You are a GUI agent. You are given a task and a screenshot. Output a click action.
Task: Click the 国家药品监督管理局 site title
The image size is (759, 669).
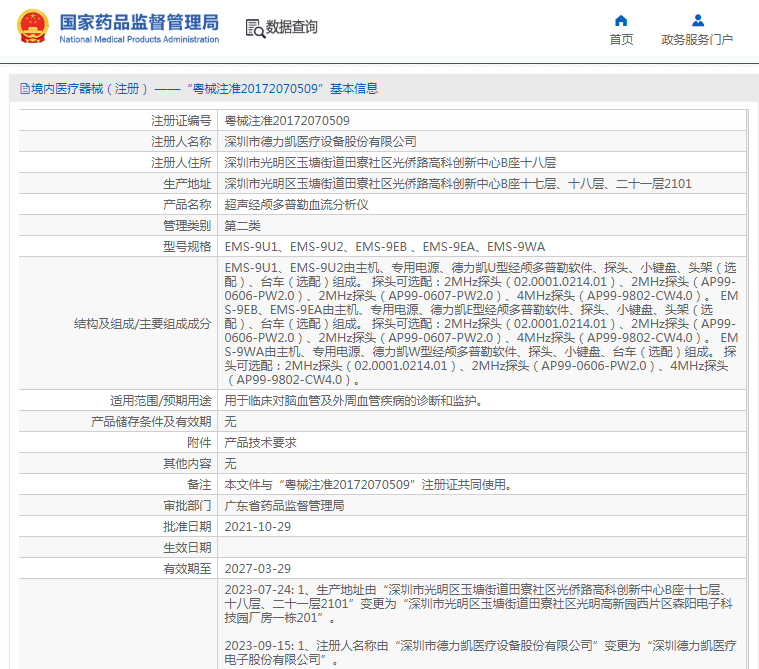tap(138, 21)
